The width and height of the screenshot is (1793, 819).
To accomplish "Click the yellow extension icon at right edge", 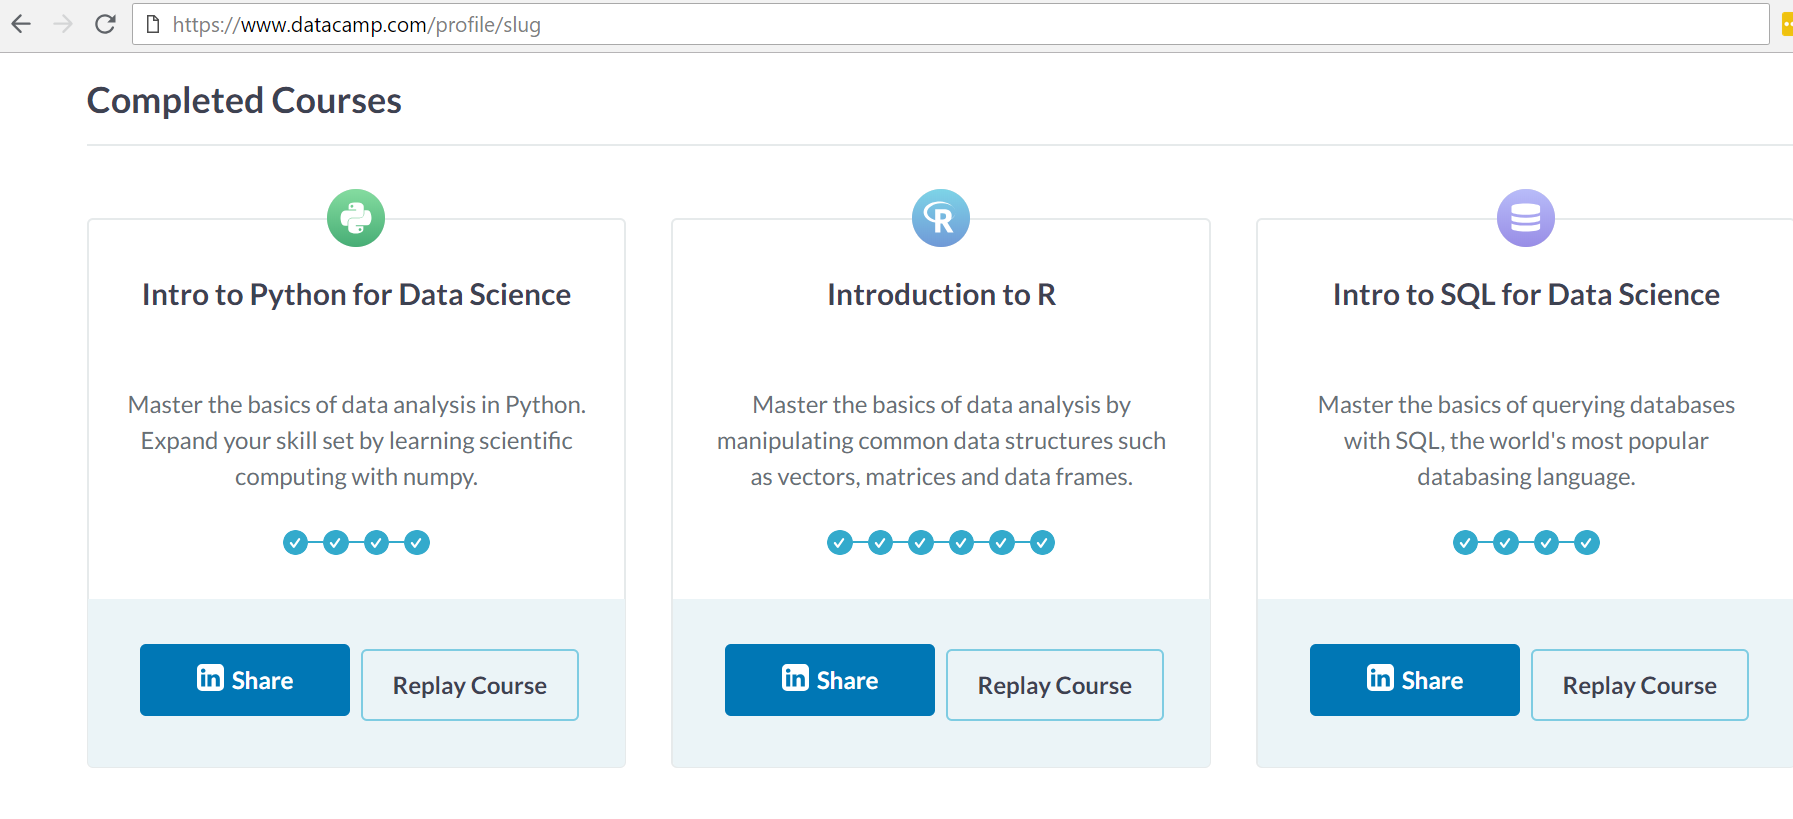I will (1786, 25).
